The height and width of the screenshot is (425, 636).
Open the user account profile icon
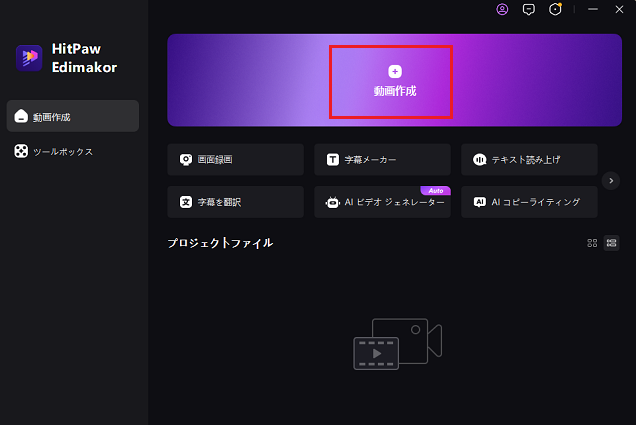502,9
